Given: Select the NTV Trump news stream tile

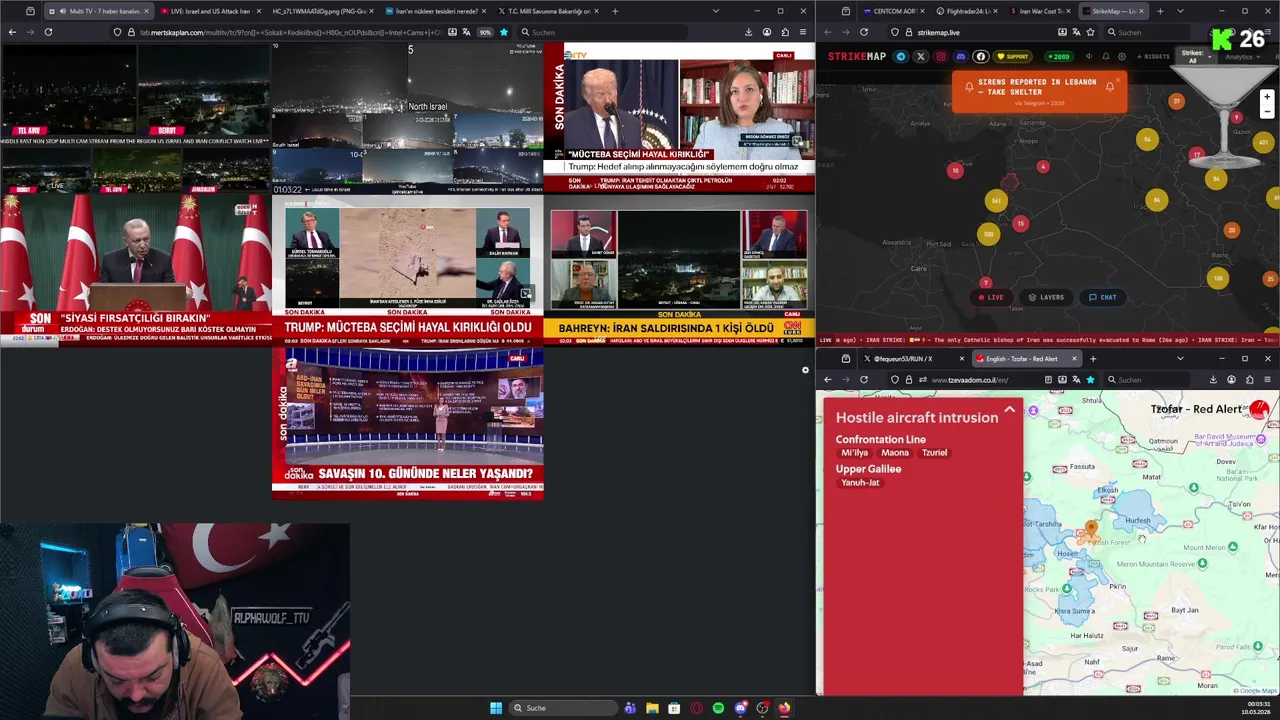Looking at the screenshot, I should 679,117.
